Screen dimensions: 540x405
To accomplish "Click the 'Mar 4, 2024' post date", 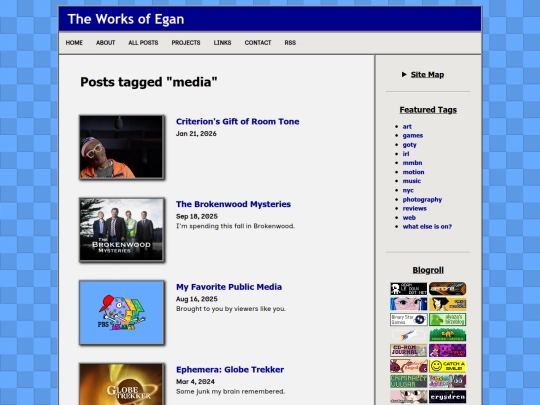I will pyautogui.click(x=195, y=382).
